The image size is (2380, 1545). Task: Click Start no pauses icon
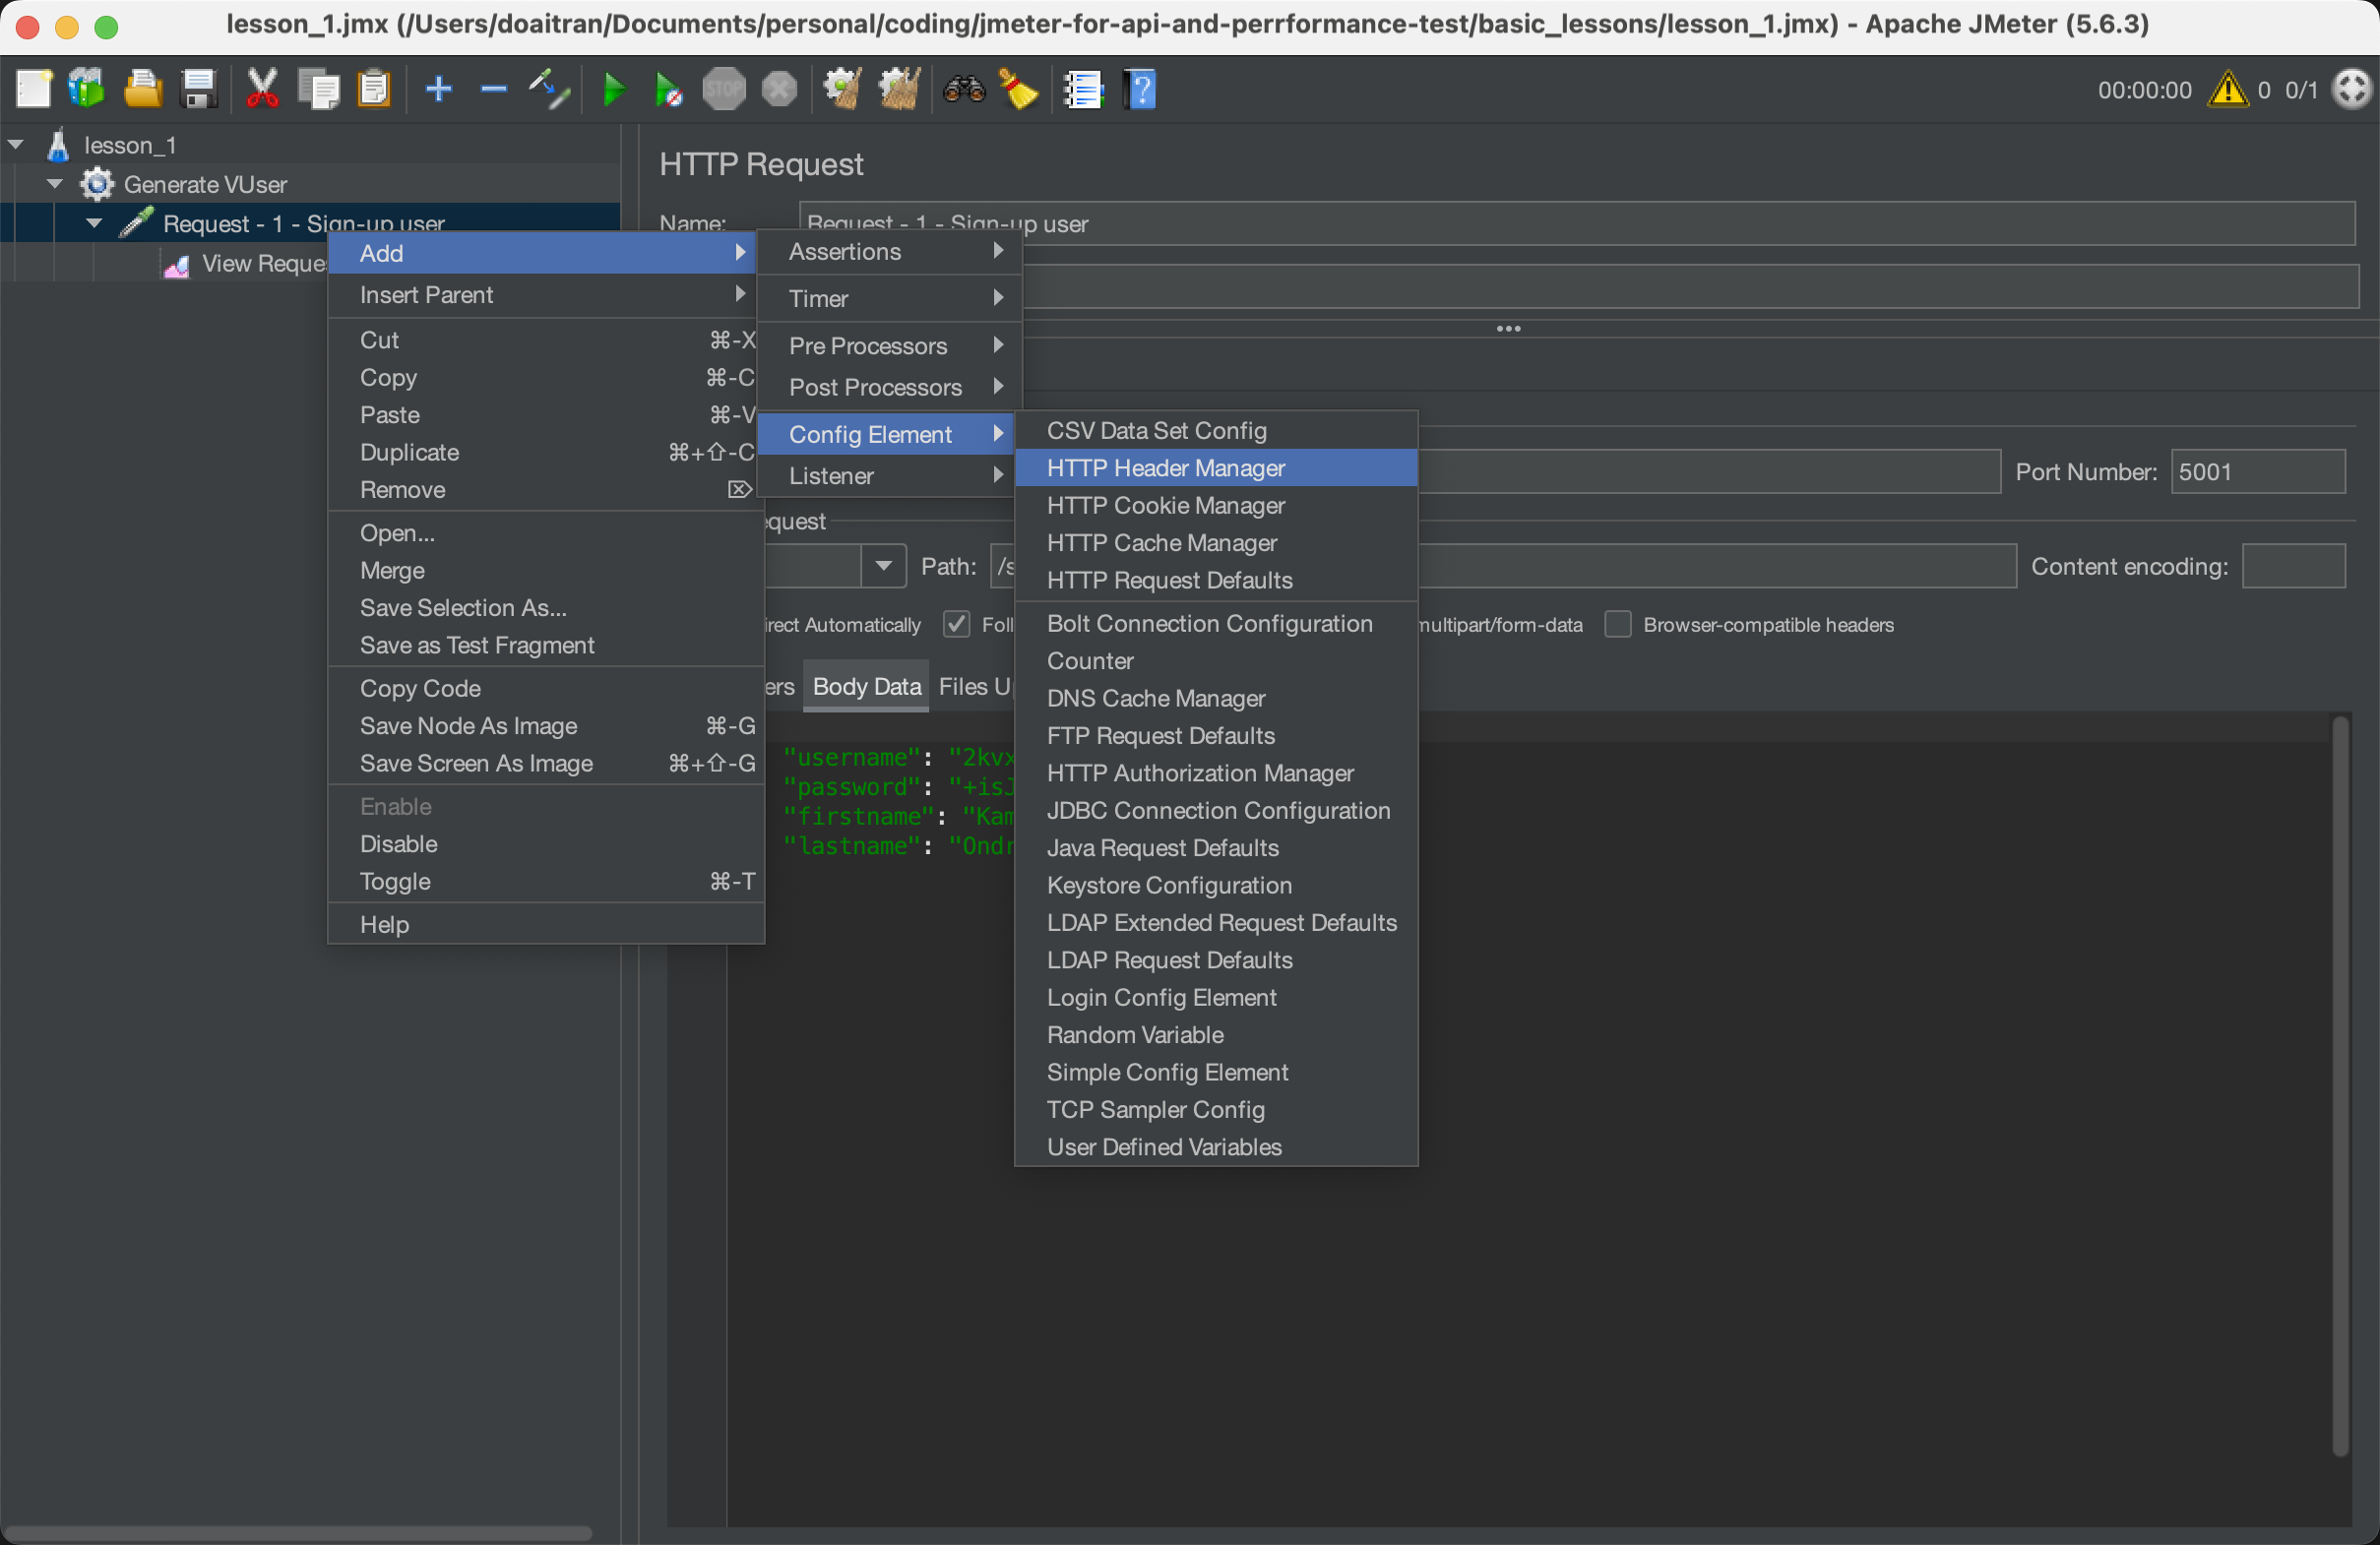click(x=668, y=89)
